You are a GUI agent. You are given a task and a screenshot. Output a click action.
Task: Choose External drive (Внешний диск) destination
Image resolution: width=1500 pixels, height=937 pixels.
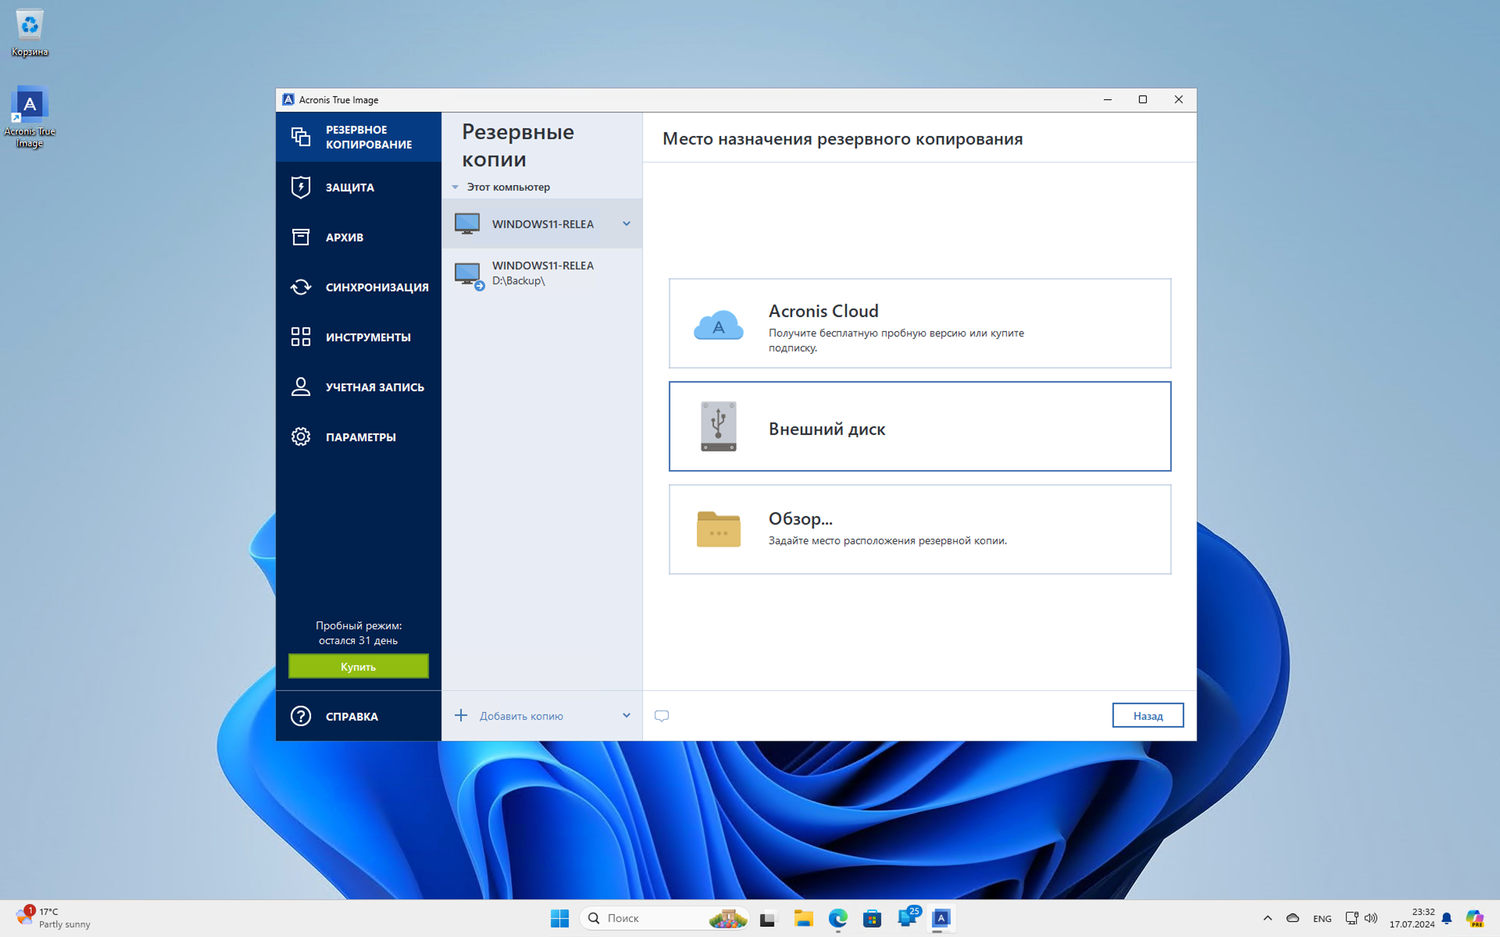tap(919, 427)
